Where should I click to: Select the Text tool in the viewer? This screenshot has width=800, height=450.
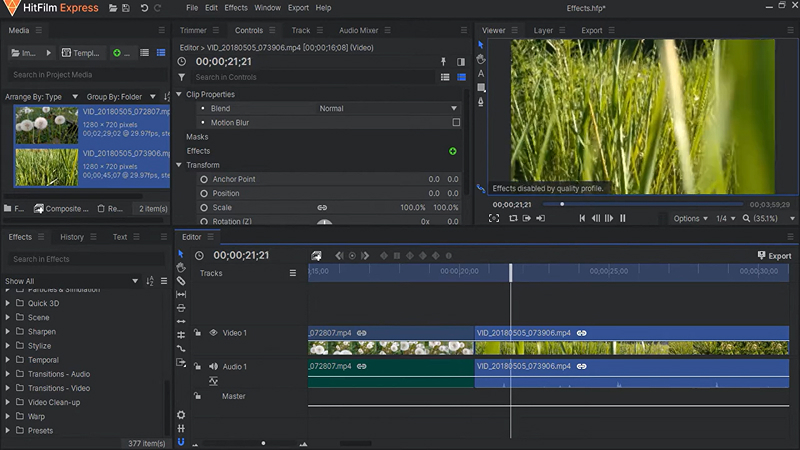[x=481, y=73]
